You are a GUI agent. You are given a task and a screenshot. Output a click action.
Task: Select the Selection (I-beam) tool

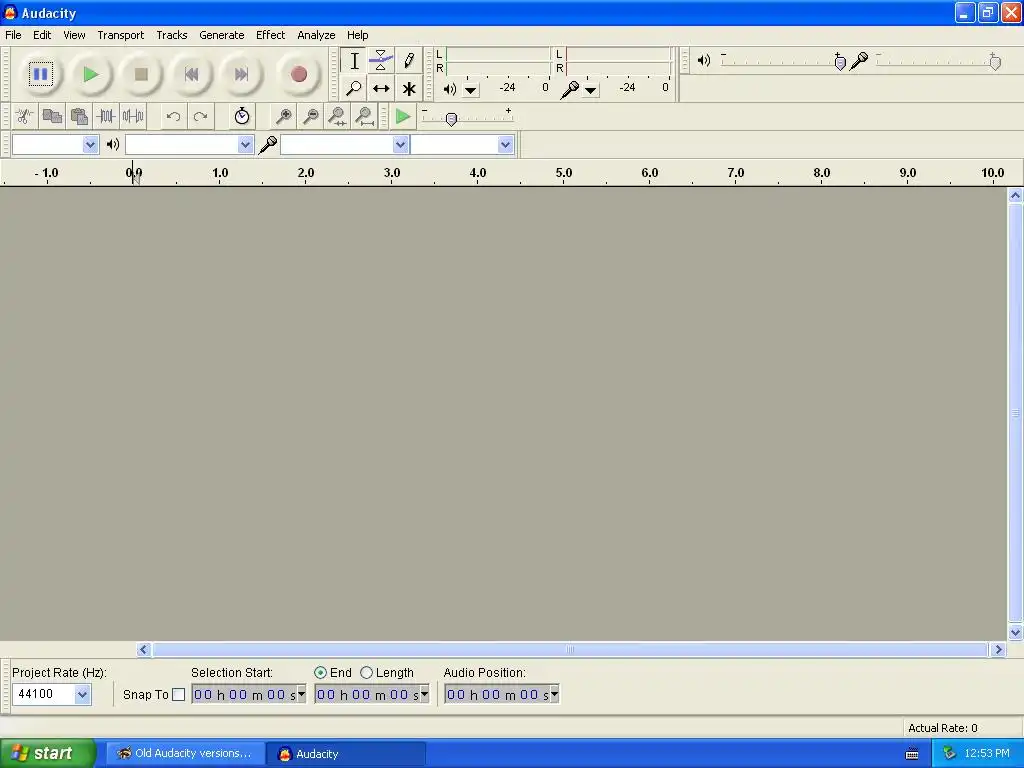pos(354,61)
